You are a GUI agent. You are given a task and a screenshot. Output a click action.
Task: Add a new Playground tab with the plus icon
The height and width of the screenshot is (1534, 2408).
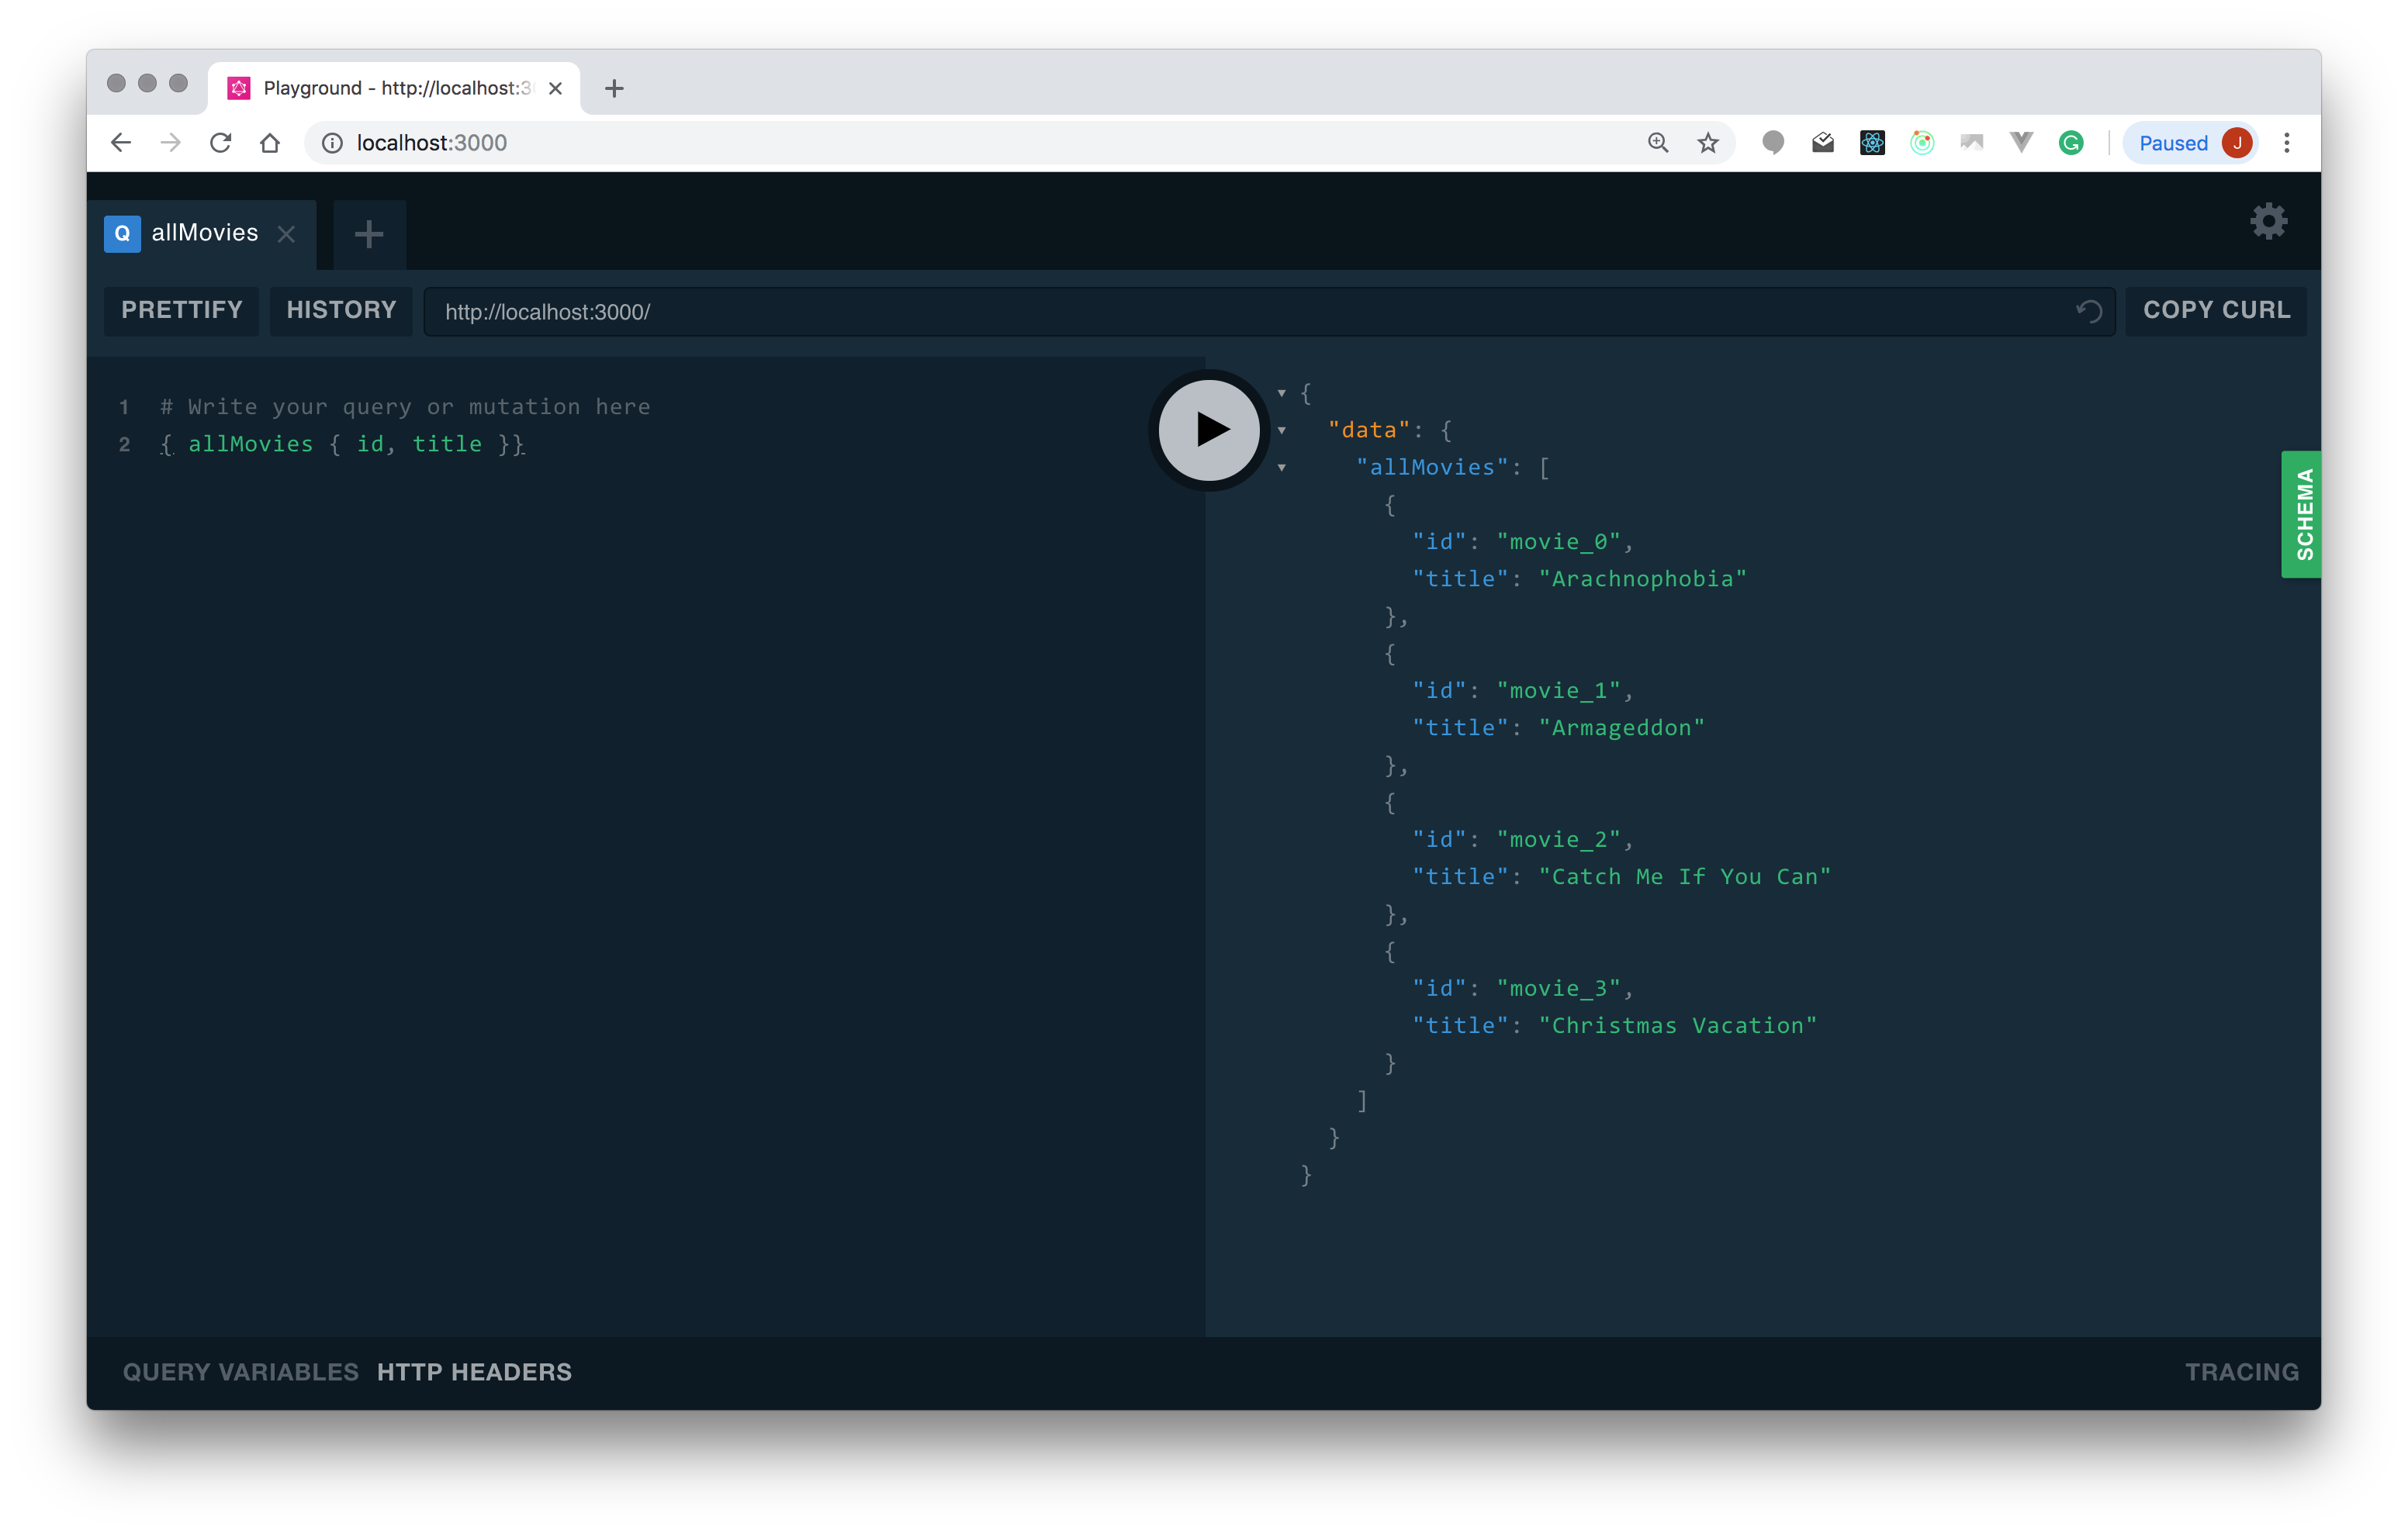[x=369, y=234]
